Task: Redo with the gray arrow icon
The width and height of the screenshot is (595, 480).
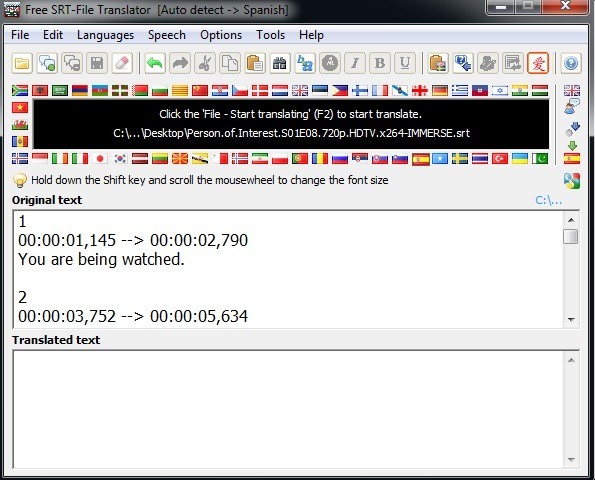Action: (x=180, y=63)
